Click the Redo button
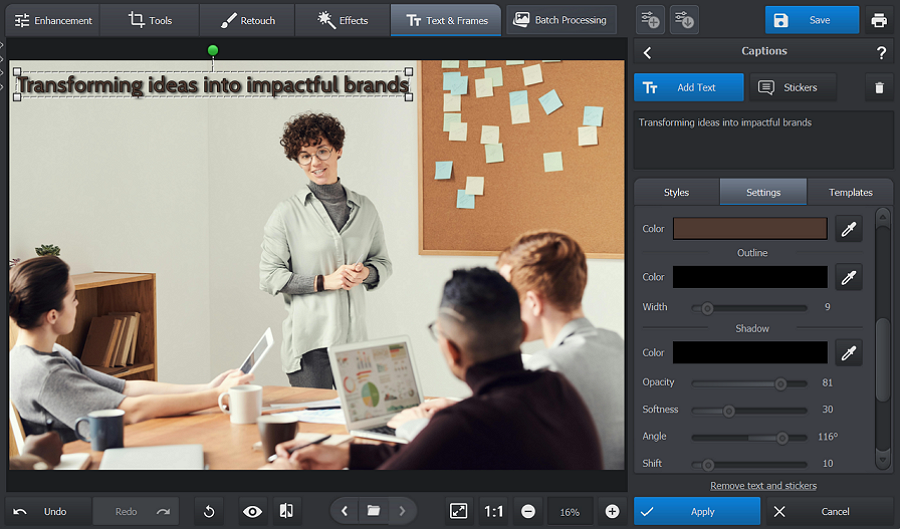The width and height of the screenshot is (900, 529). point(135,511)
